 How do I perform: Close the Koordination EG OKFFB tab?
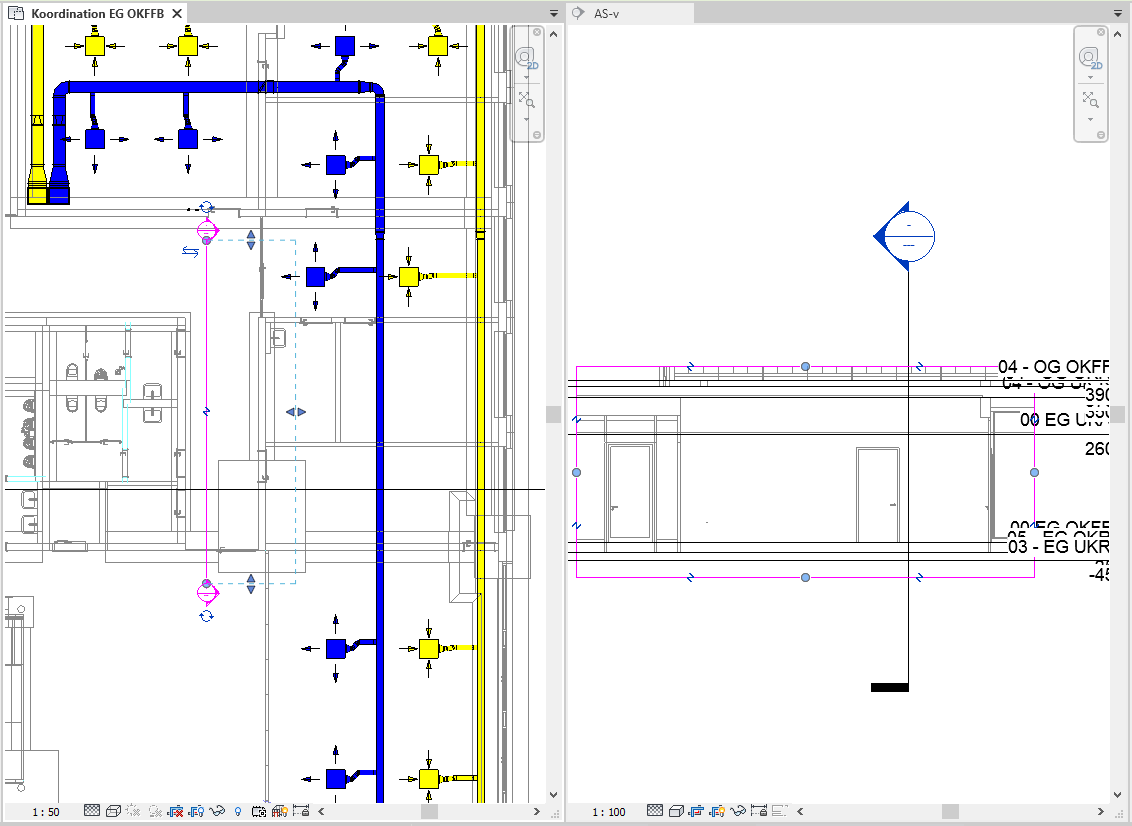pyautogui.click(x=177, y=14)
